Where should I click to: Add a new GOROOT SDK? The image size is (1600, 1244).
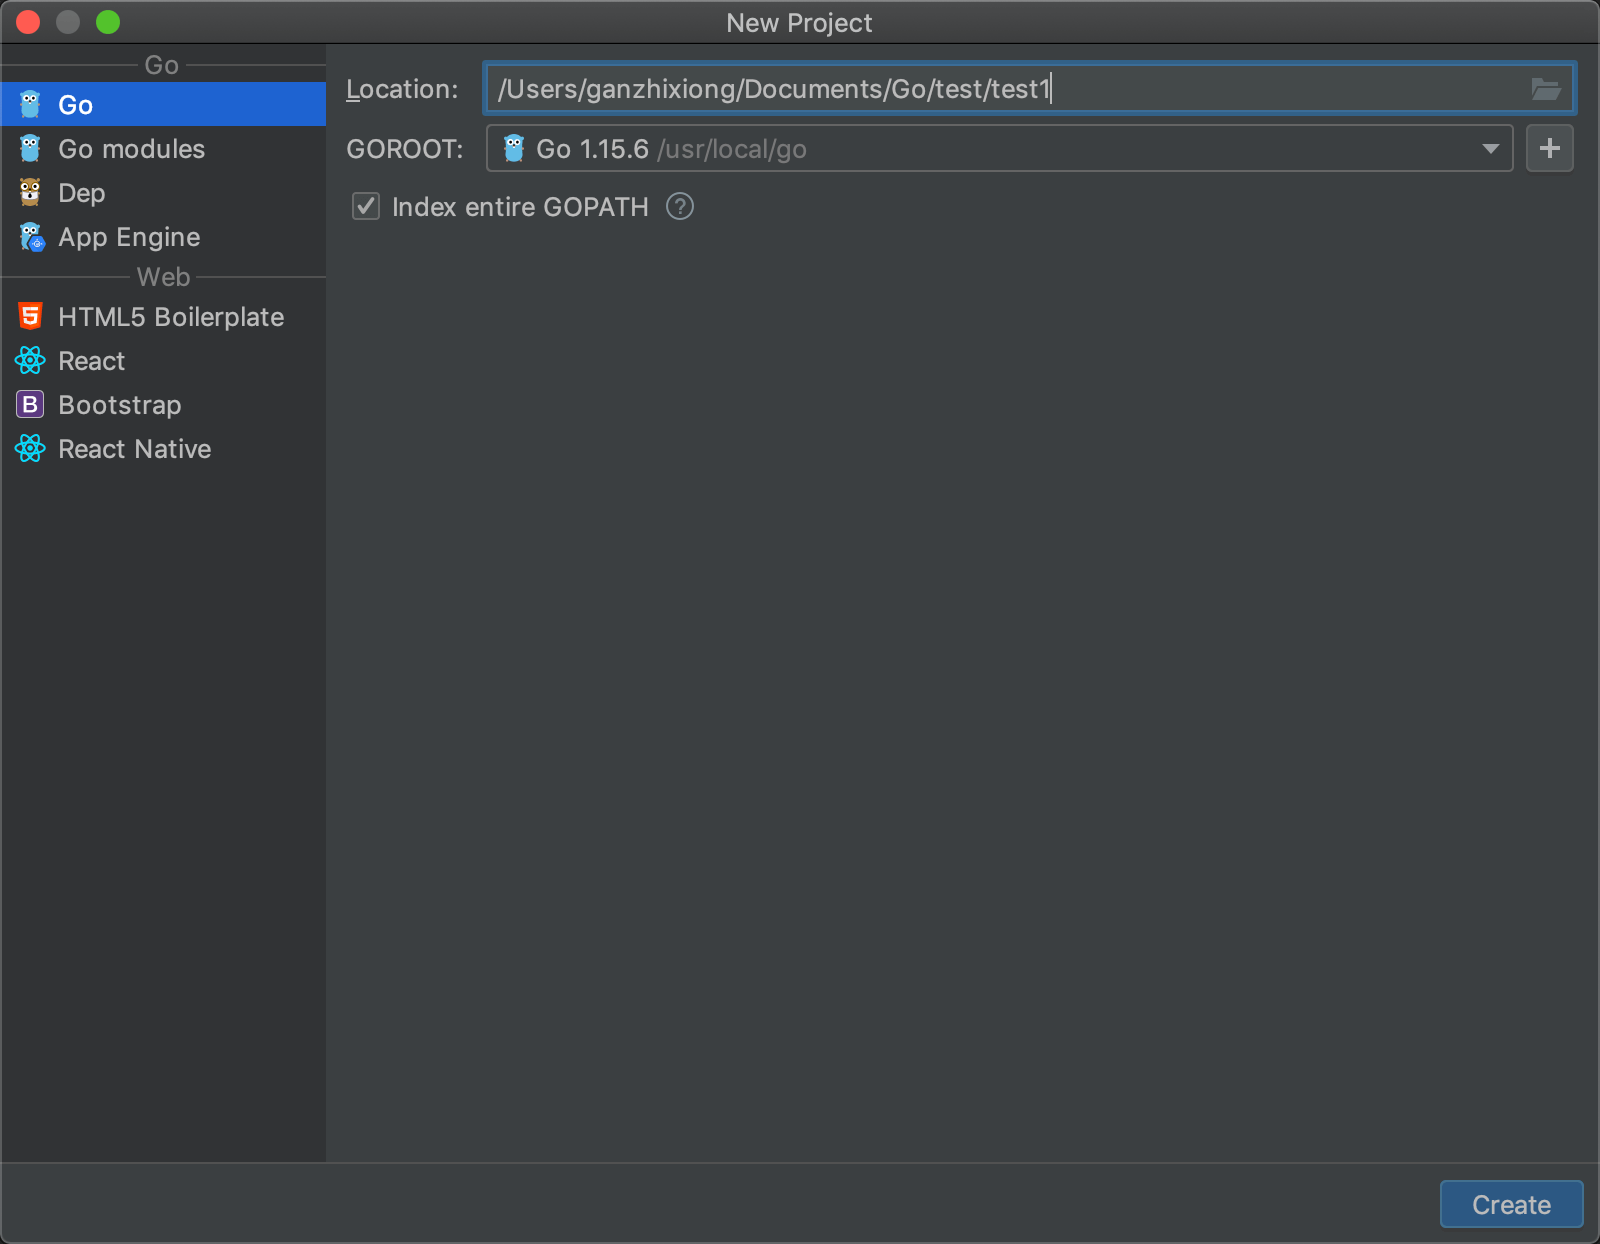click(1550, 148)
